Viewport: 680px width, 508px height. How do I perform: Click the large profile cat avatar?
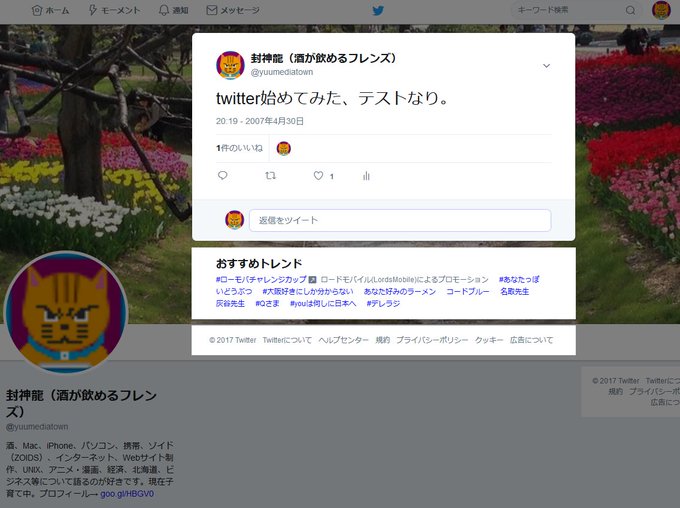66,313
